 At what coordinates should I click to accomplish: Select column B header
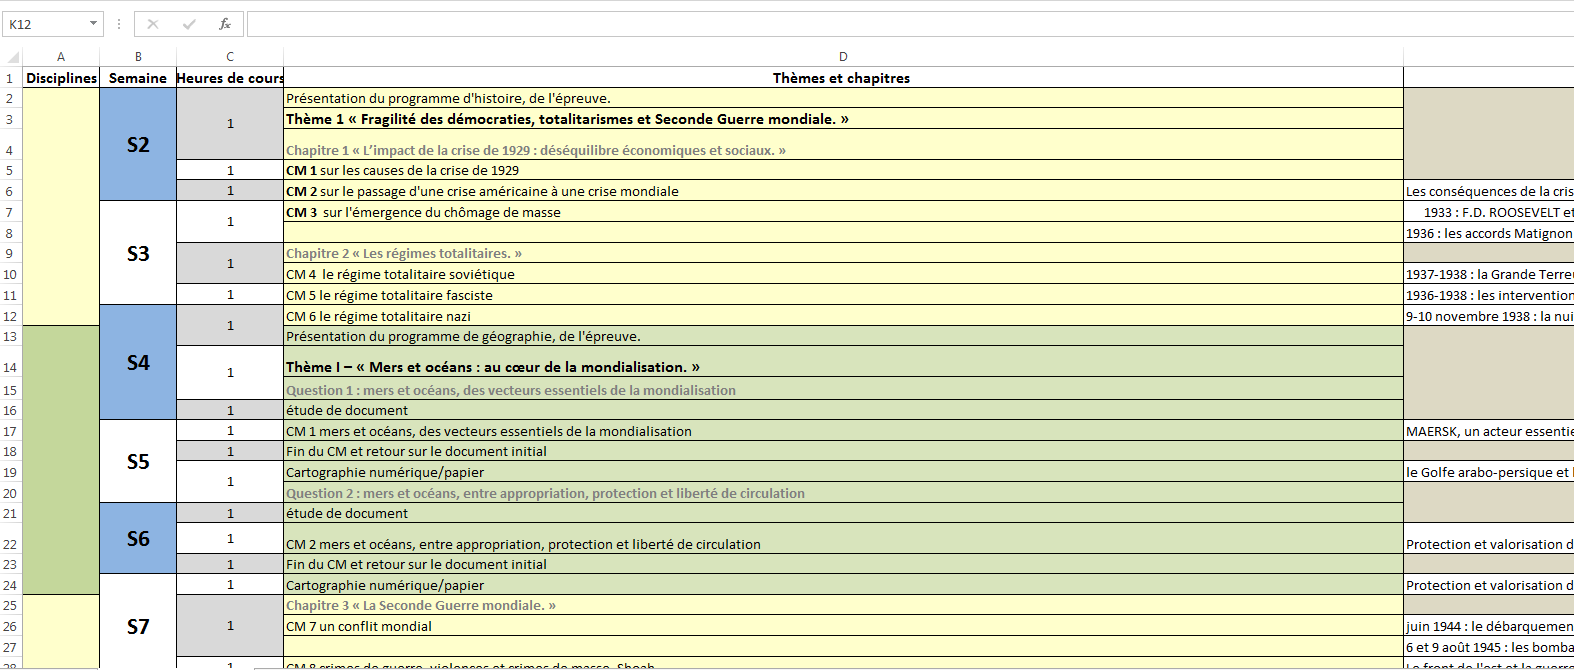pyautogui.click(x=138, y=57)
